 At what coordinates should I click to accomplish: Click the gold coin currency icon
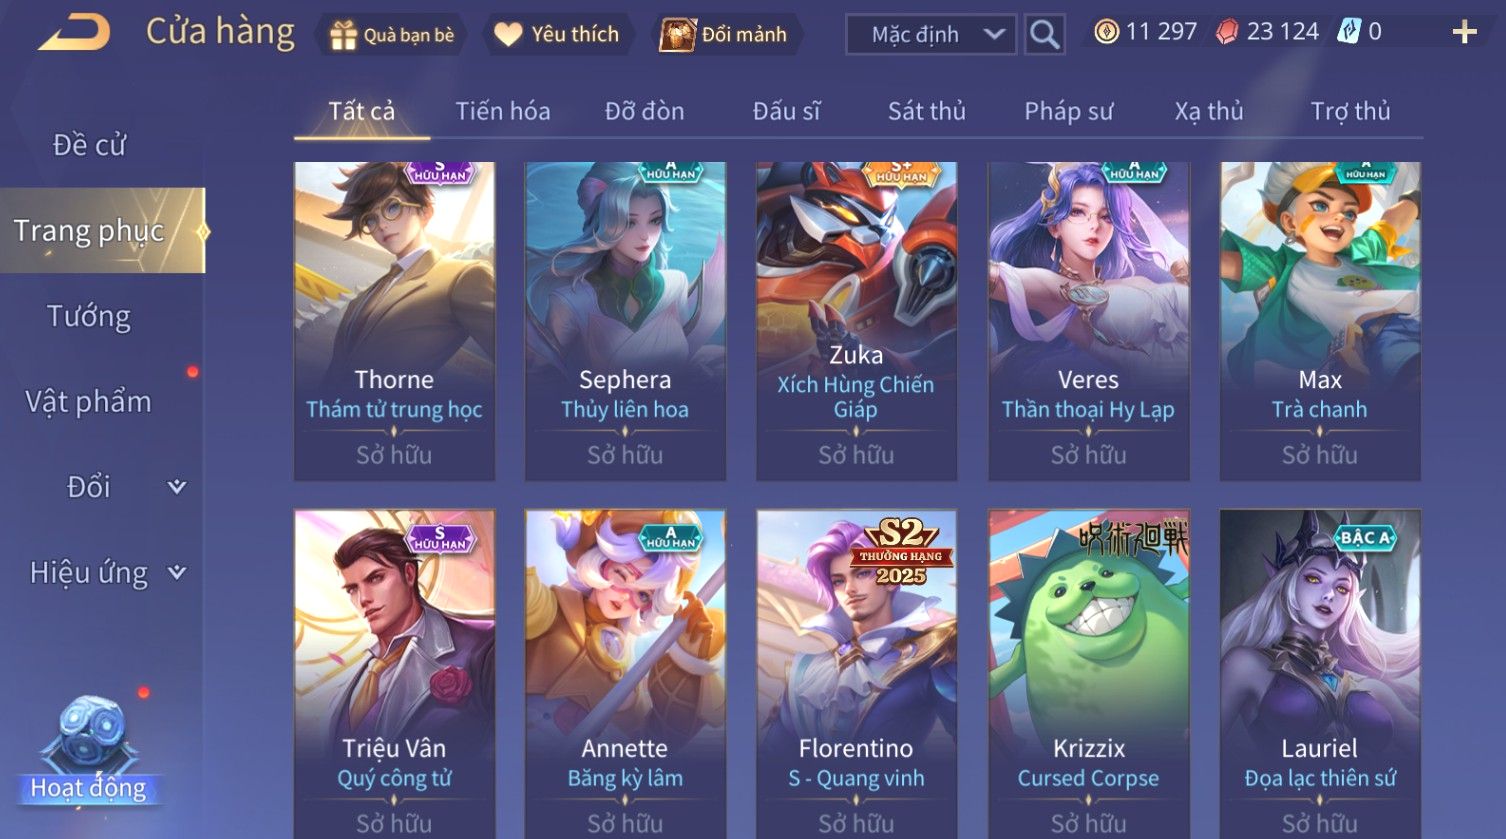1106,32
